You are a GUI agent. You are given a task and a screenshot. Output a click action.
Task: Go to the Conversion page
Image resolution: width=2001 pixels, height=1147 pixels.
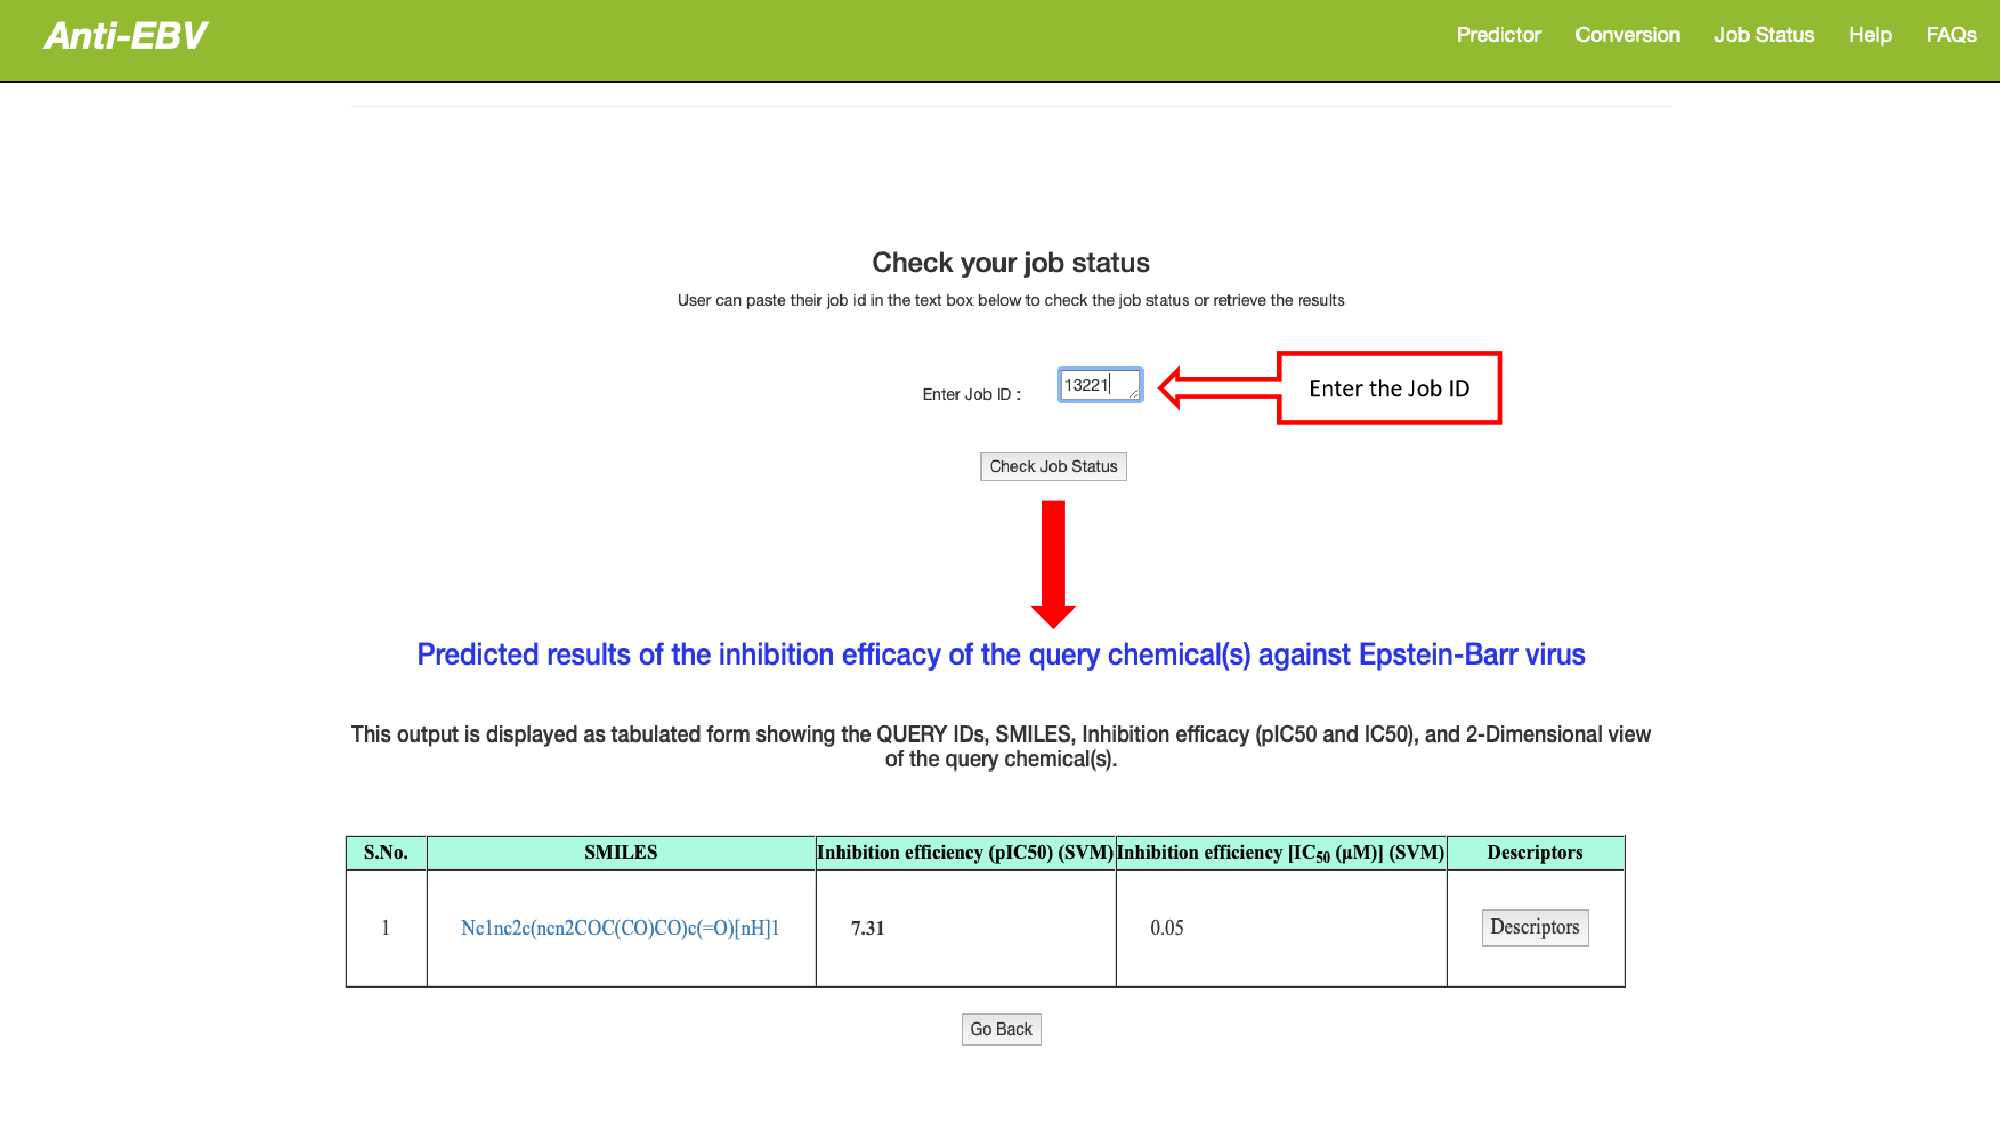(1627, 35)
